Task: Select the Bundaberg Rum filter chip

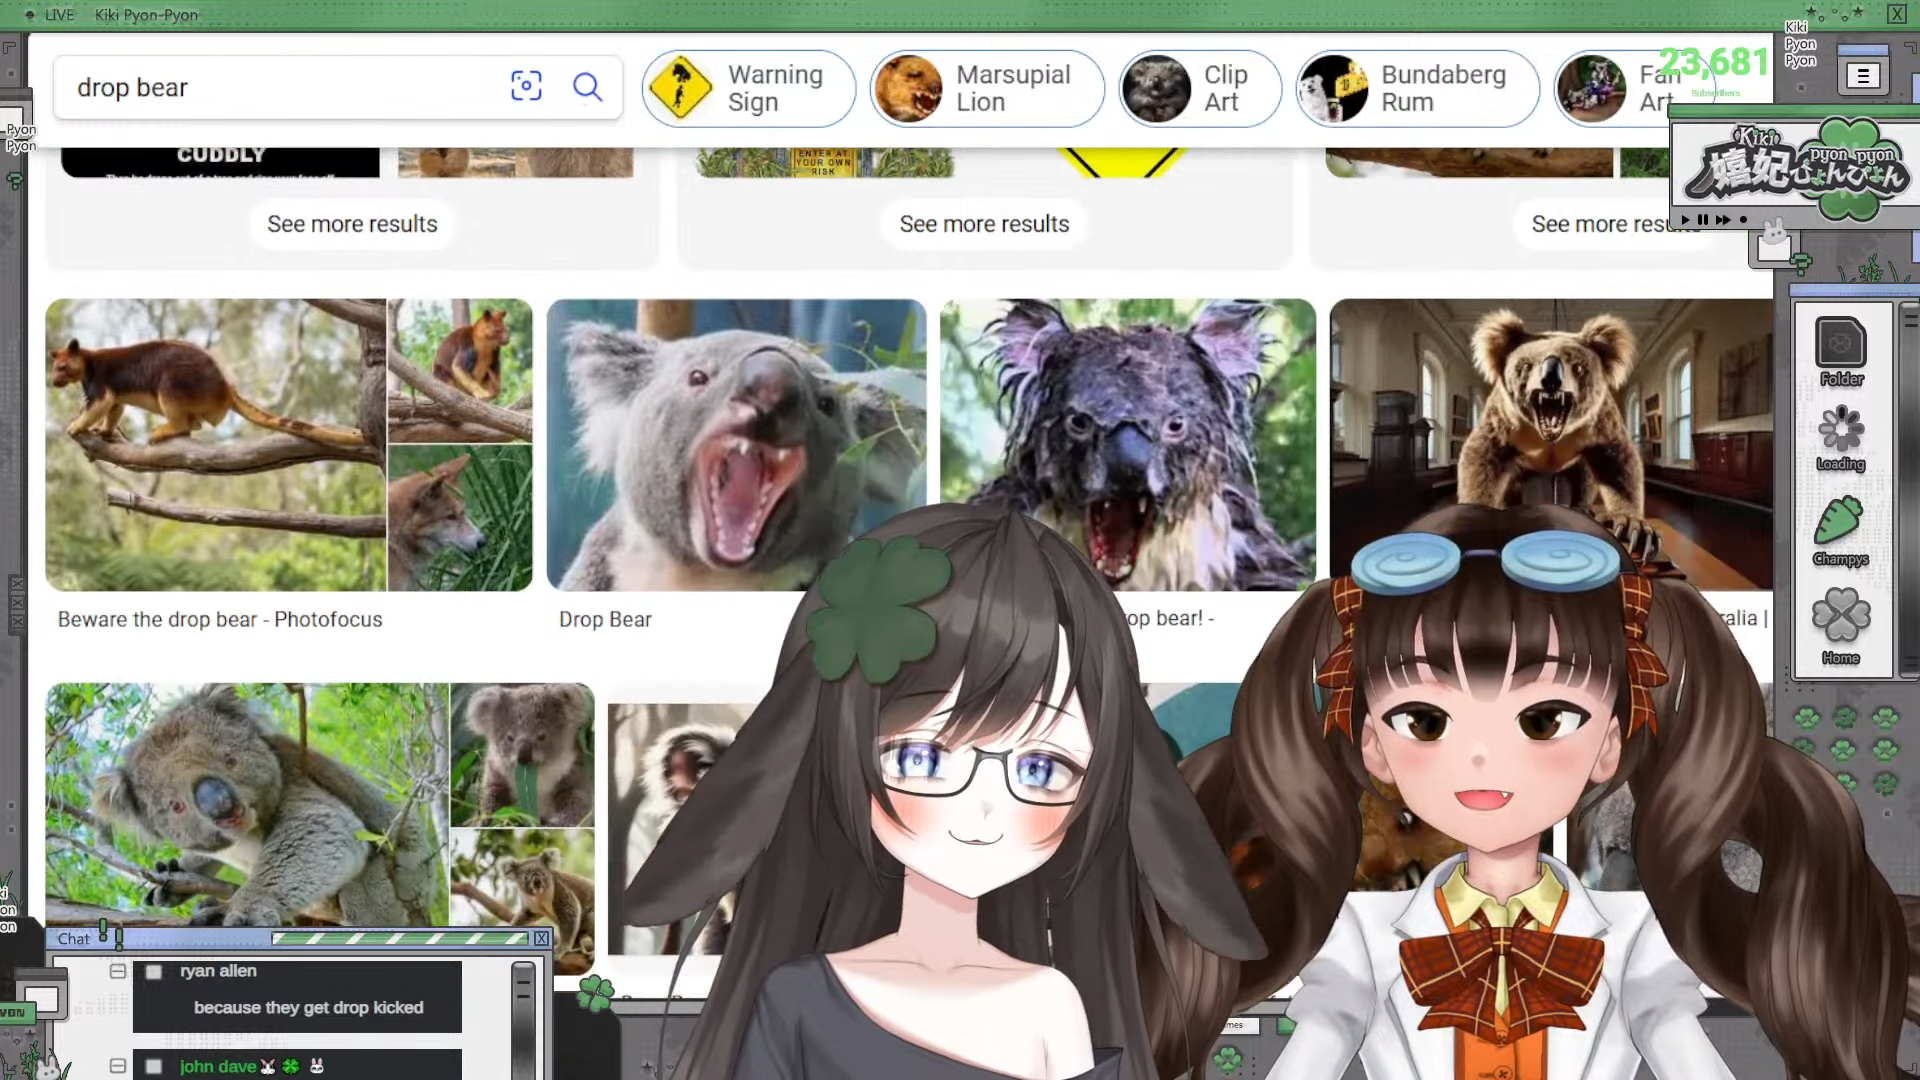Action: click(1418, 88)
